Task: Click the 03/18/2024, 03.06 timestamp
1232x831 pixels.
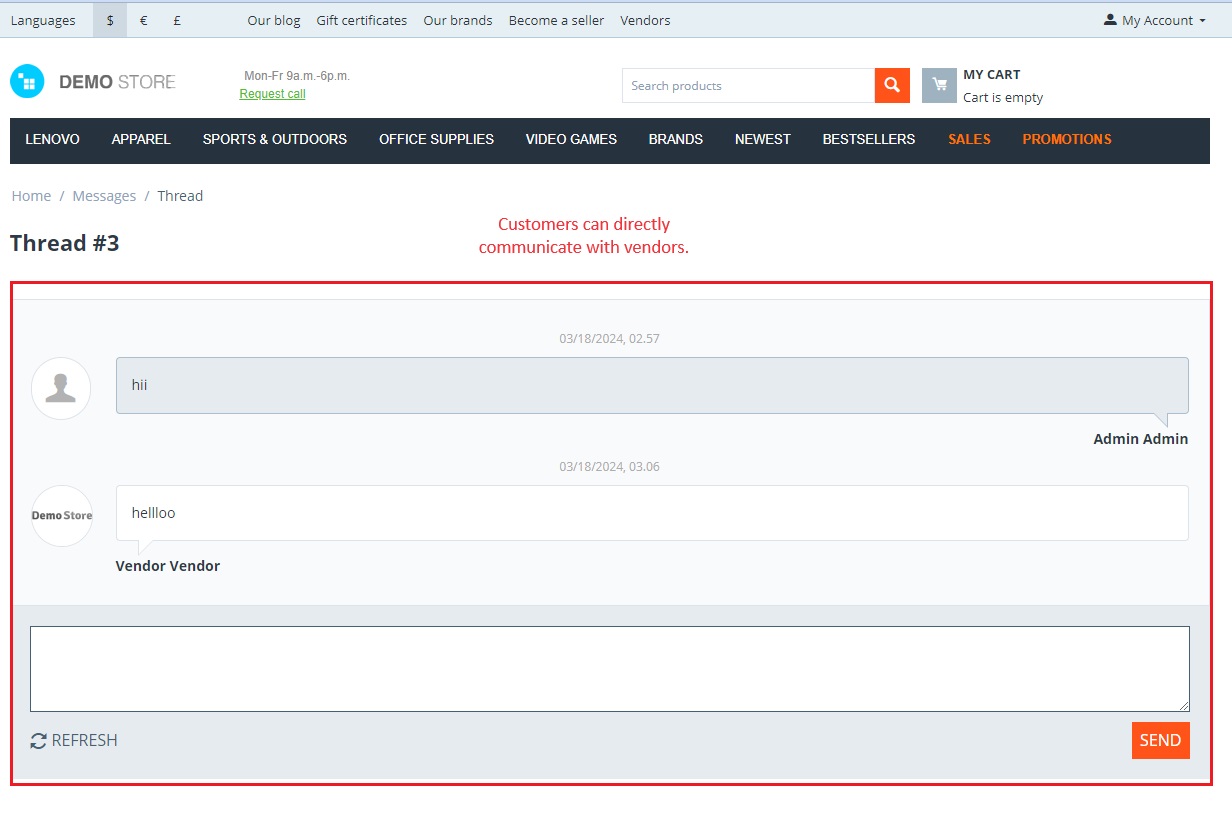Action: pos(610,467)
